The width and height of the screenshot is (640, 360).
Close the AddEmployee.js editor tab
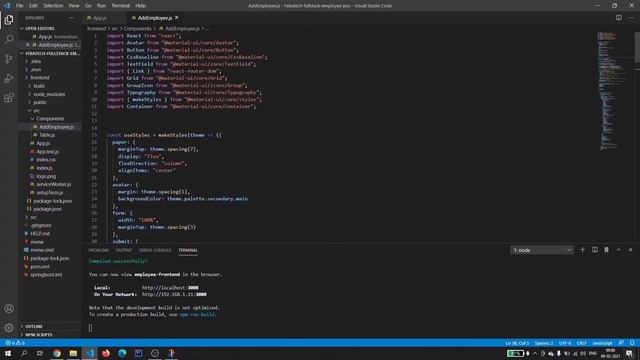[177, 18]
